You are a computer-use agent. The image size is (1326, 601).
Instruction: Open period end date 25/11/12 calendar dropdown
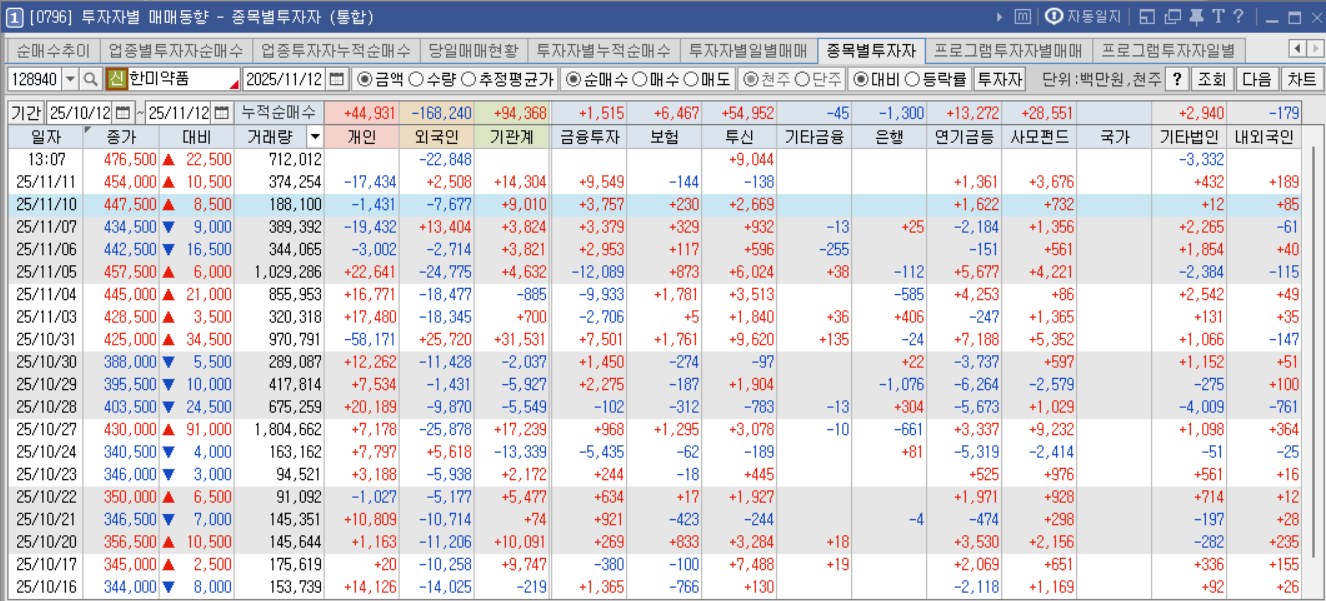tap(221, 112)
